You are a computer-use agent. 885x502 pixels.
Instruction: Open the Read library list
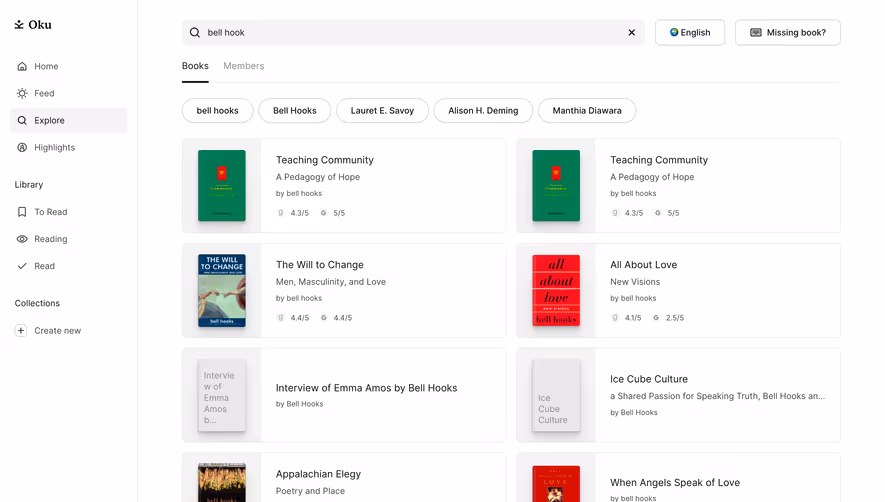(68, 266)
